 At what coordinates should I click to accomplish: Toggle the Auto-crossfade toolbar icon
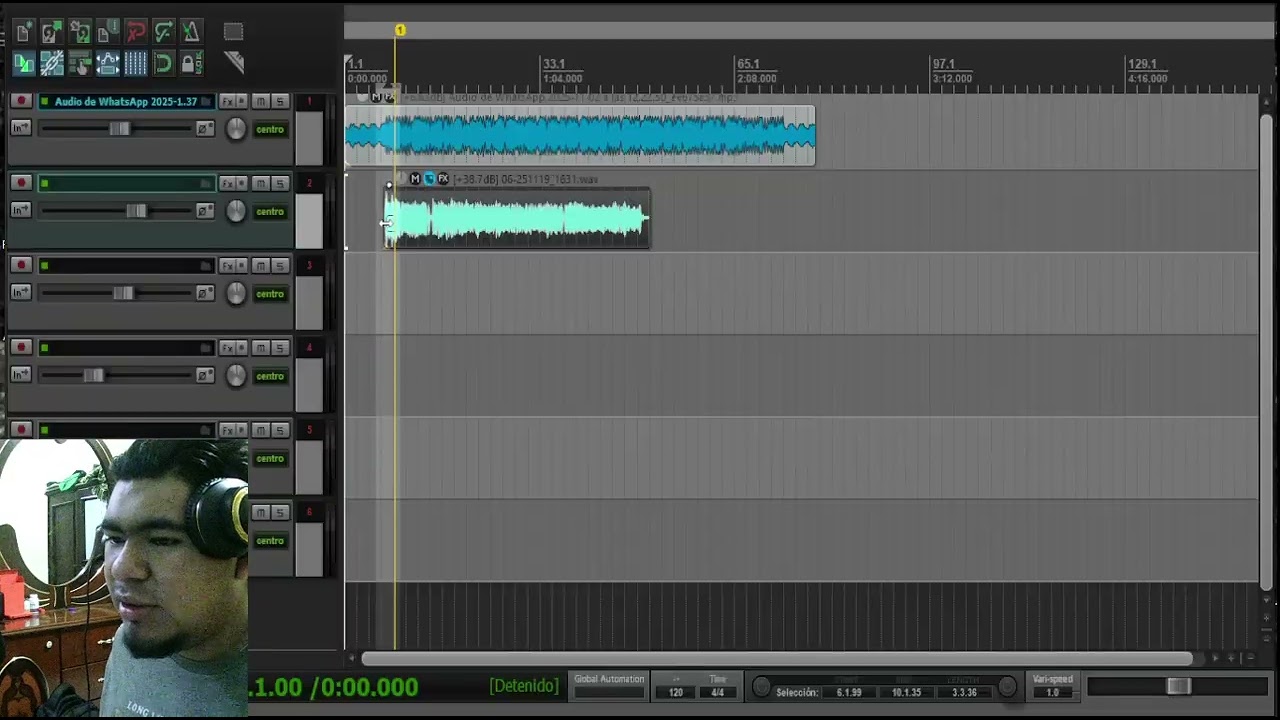[x=23, y=64]
